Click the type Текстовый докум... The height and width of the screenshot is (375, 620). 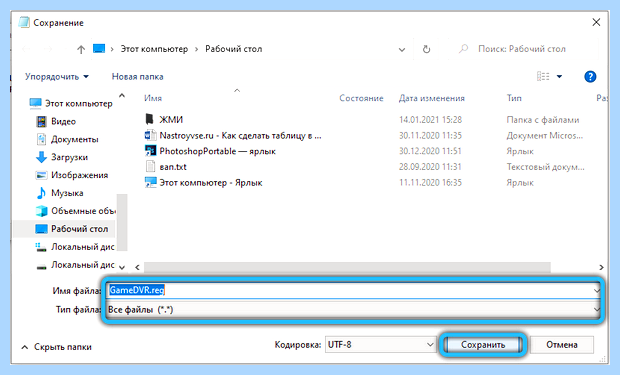(545, 167)
